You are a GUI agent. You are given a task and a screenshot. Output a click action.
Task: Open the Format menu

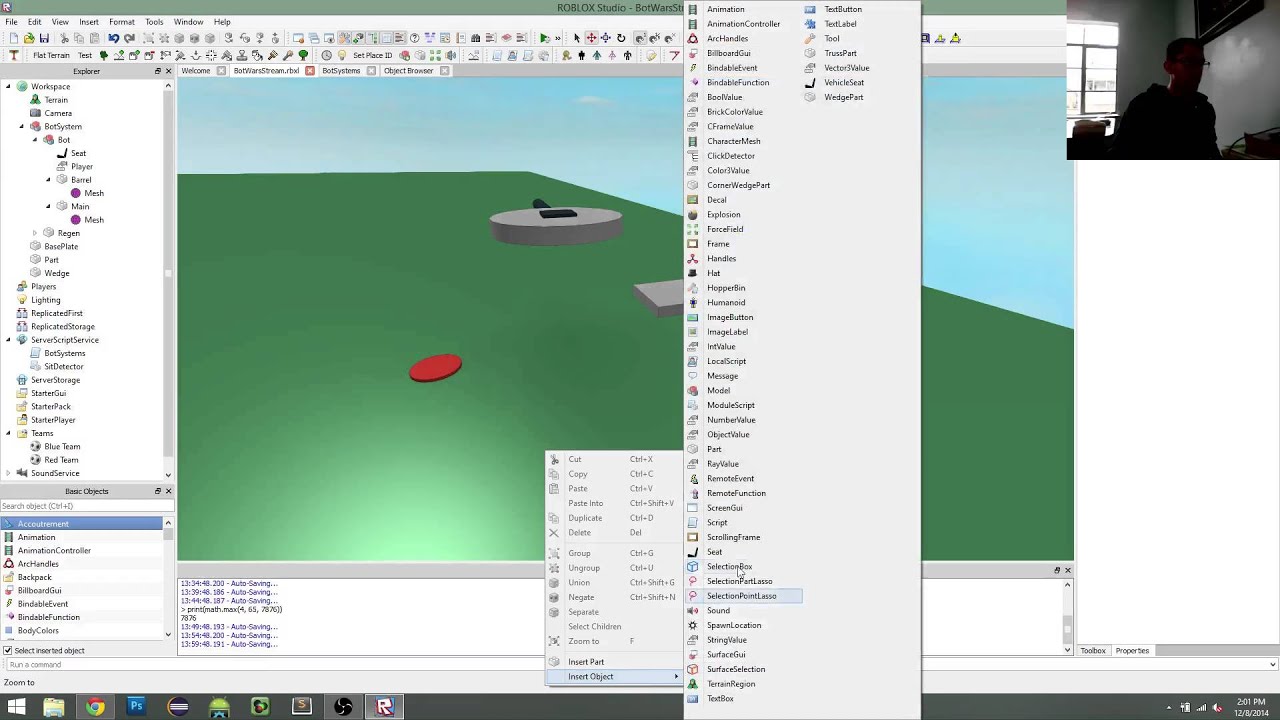pyautogui.click(x=121, y=21)
